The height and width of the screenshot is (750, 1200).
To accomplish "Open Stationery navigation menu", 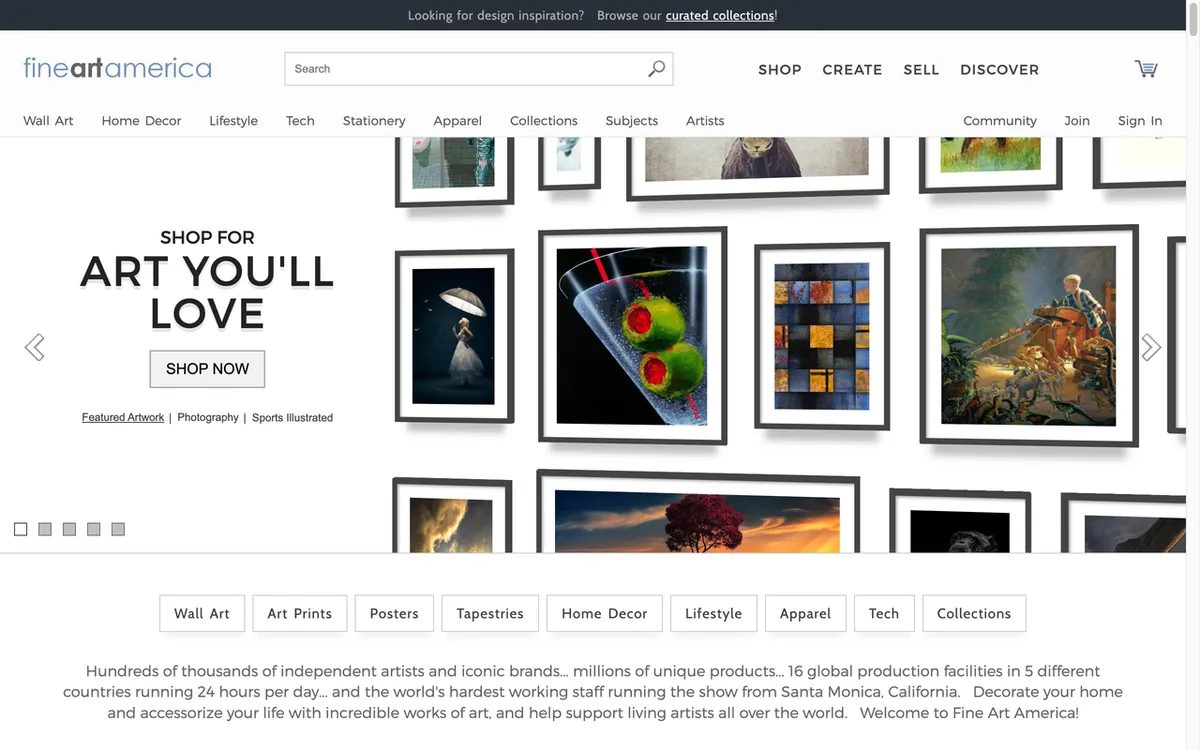I will point(374,121).
